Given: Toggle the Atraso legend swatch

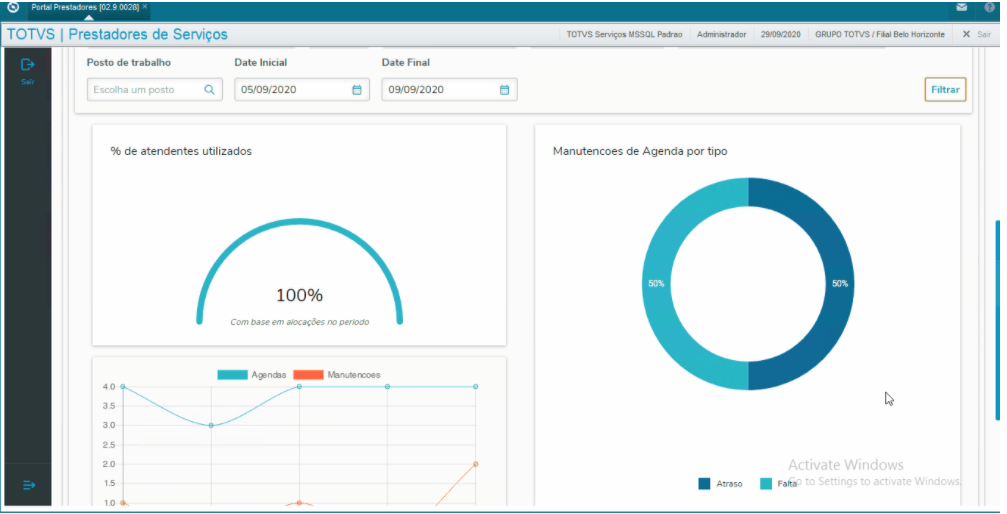Looking at the screenshot, I should point(705,484).
